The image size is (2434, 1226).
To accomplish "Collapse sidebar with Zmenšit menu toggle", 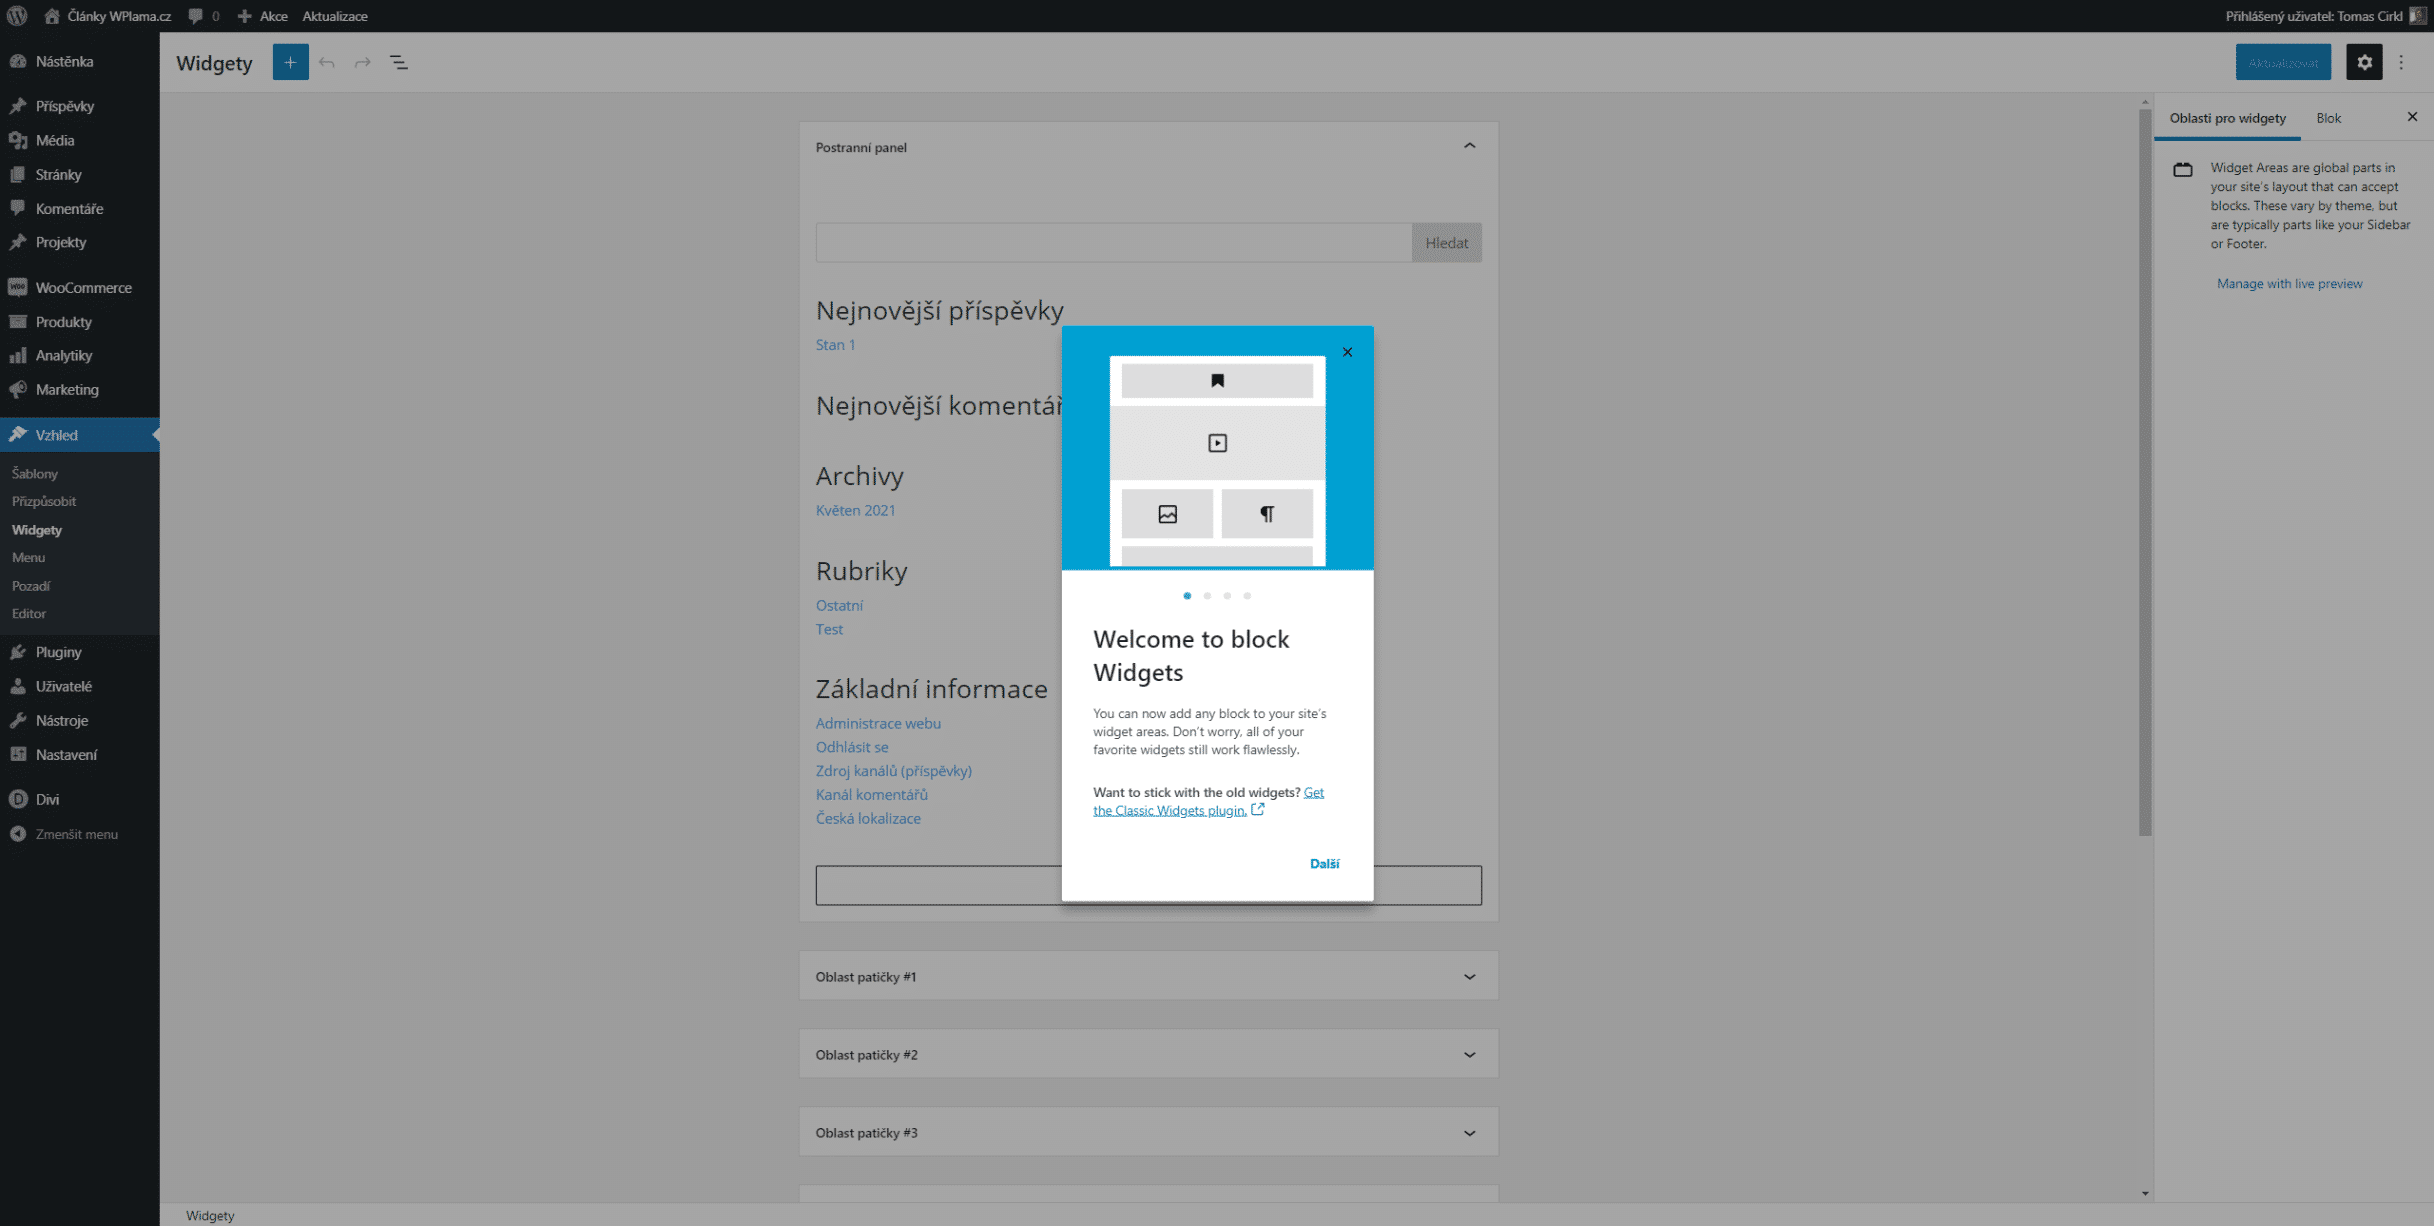I will click(76, 833).
